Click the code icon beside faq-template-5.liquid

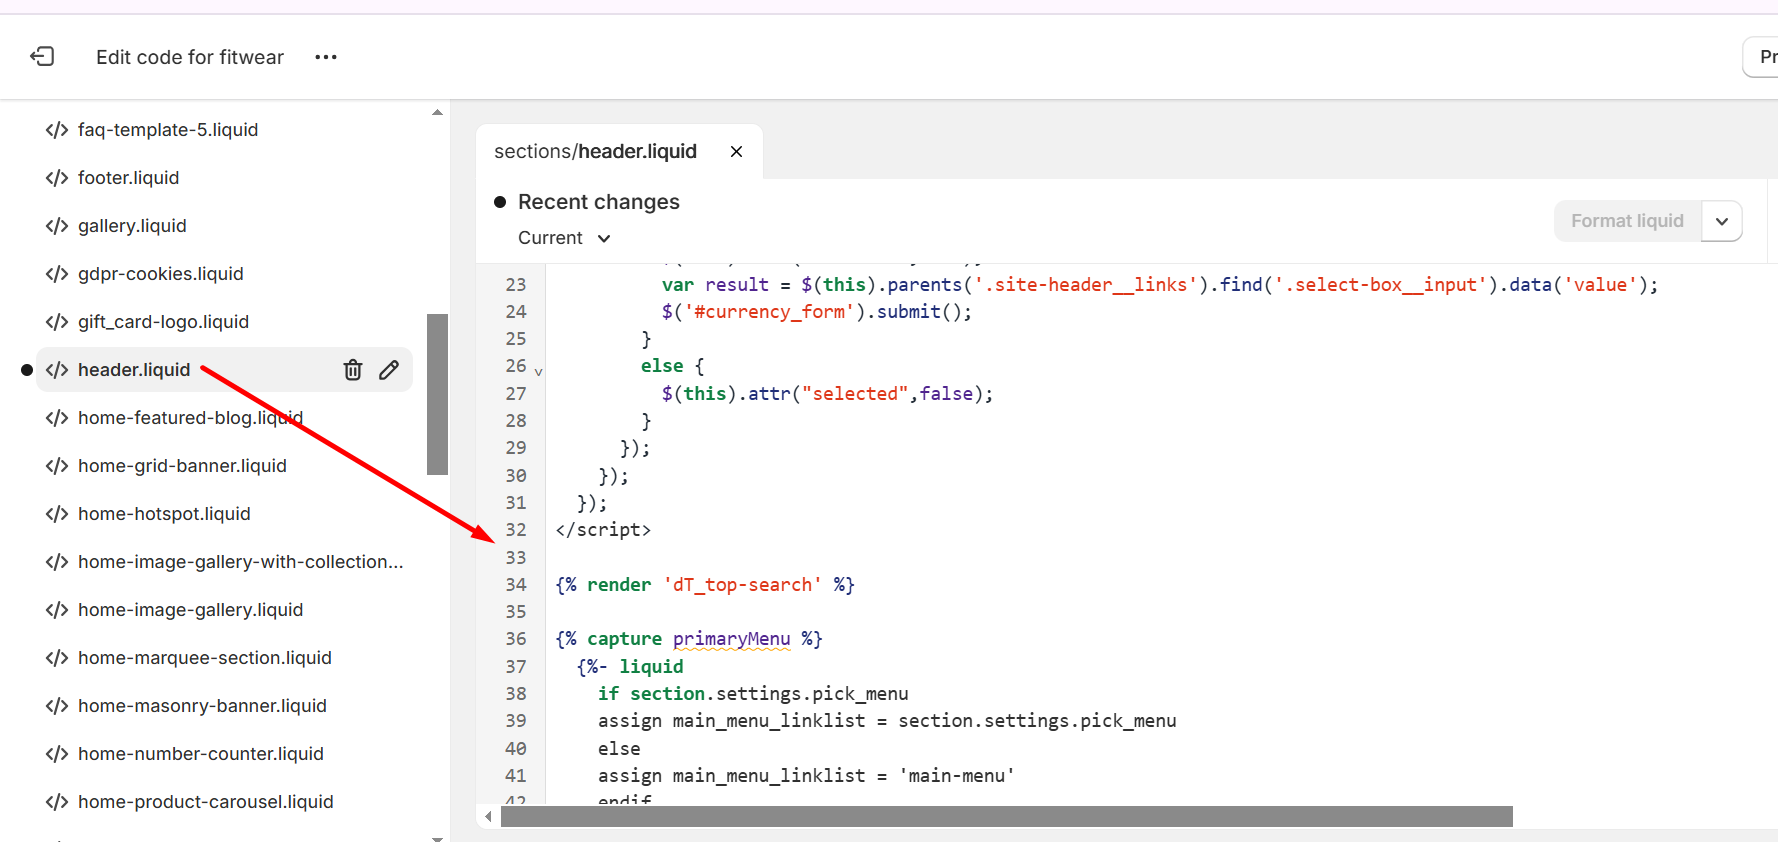[57, 130]
